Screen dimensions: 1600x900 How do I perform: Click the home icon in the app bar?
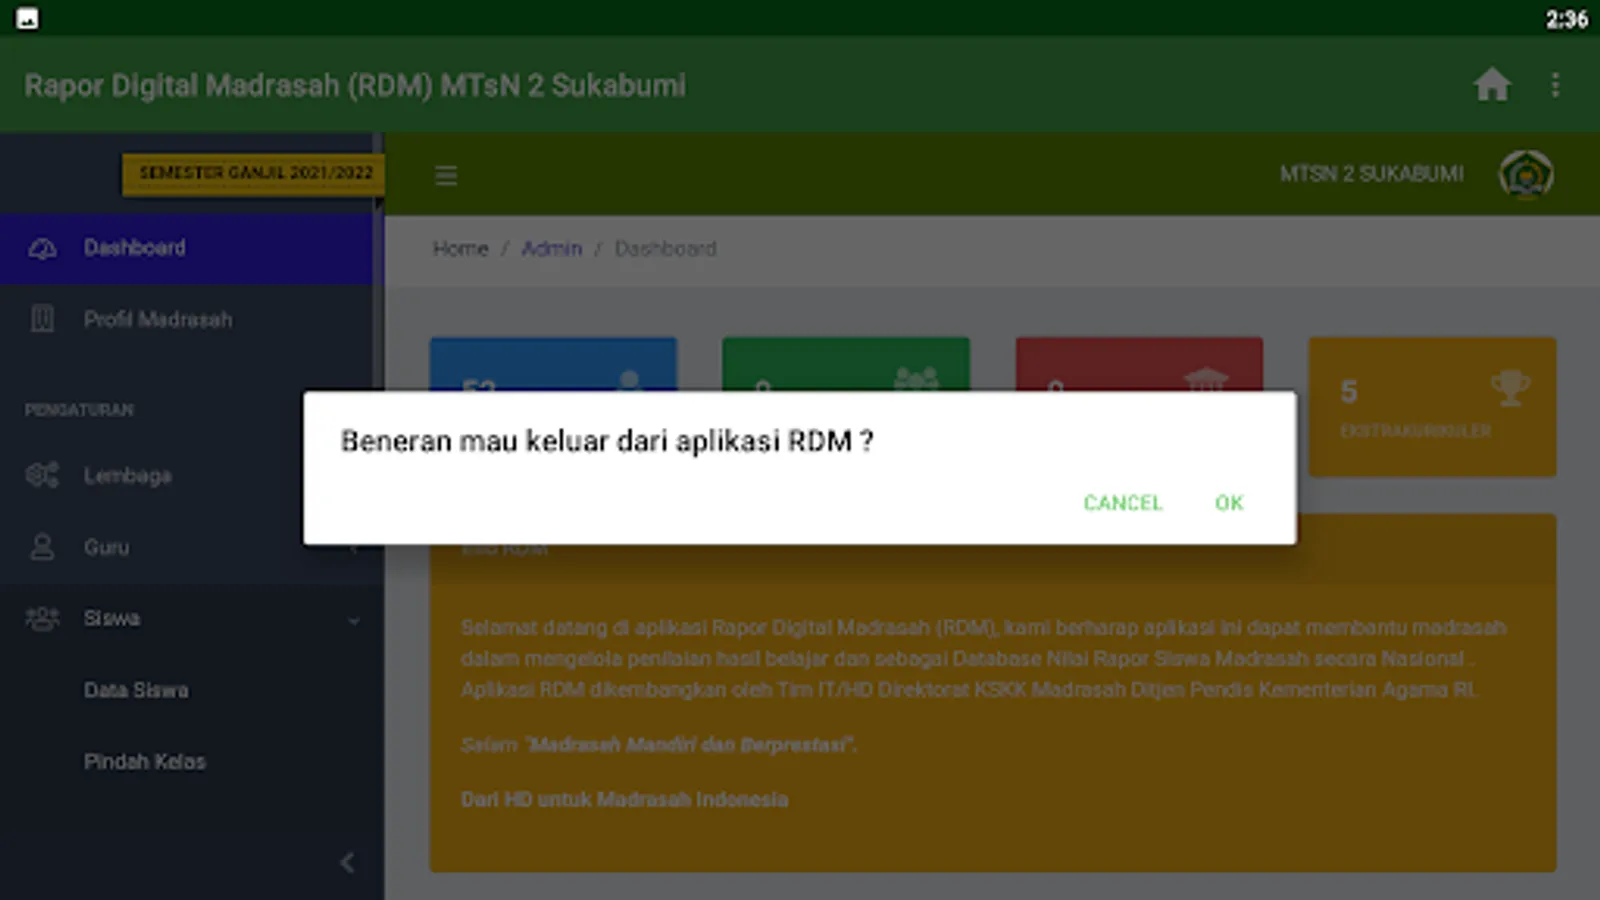pyautogui.click(x=1492, y=85)
